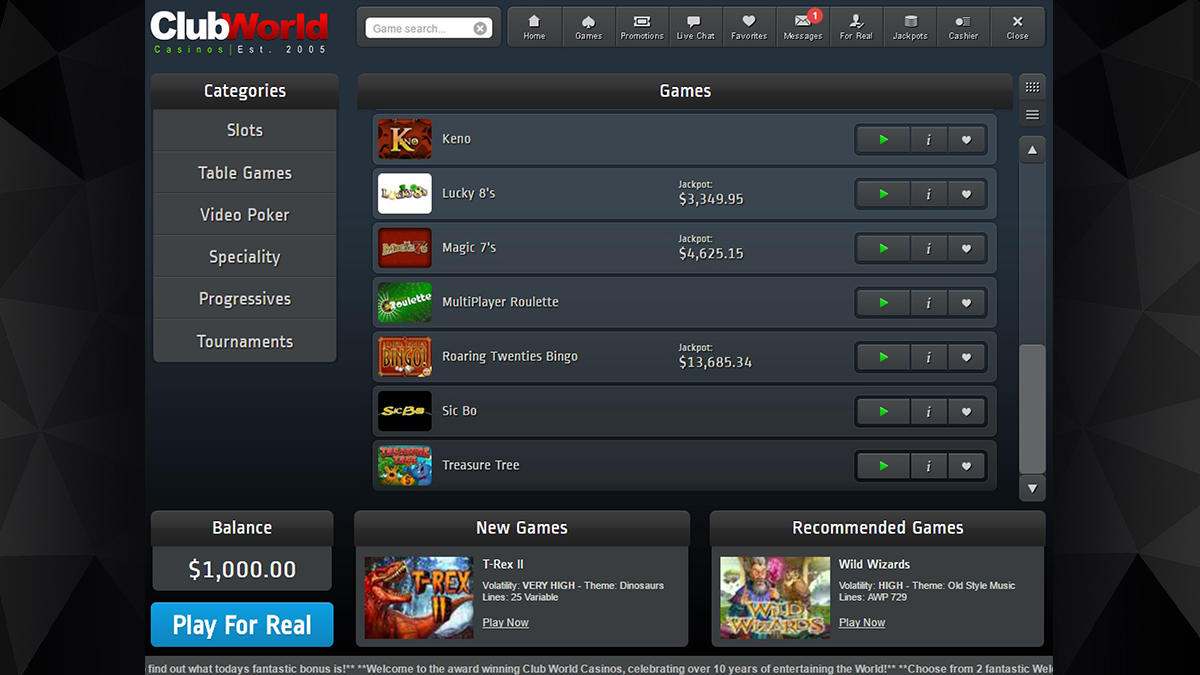Click the Keno game thumbnail
Viewport: 1200px width, 675px height.
pos(405,139)
